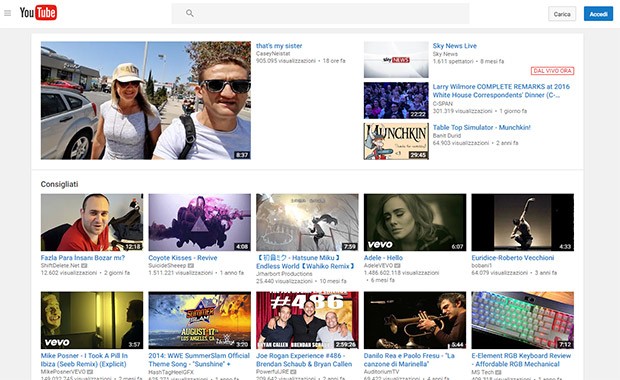Viewport: 620px width, 380px height.
Task: Open Mike Posner - I Took A Pill title
Action: pyautogui.click(x=84, y=360)
